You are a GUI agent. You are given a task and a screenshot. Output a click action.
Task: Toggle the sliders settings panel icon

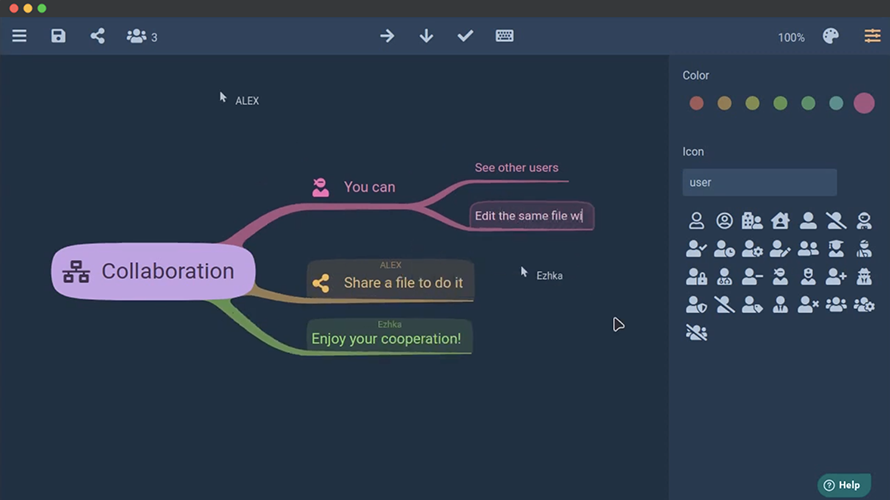point(872,36)
